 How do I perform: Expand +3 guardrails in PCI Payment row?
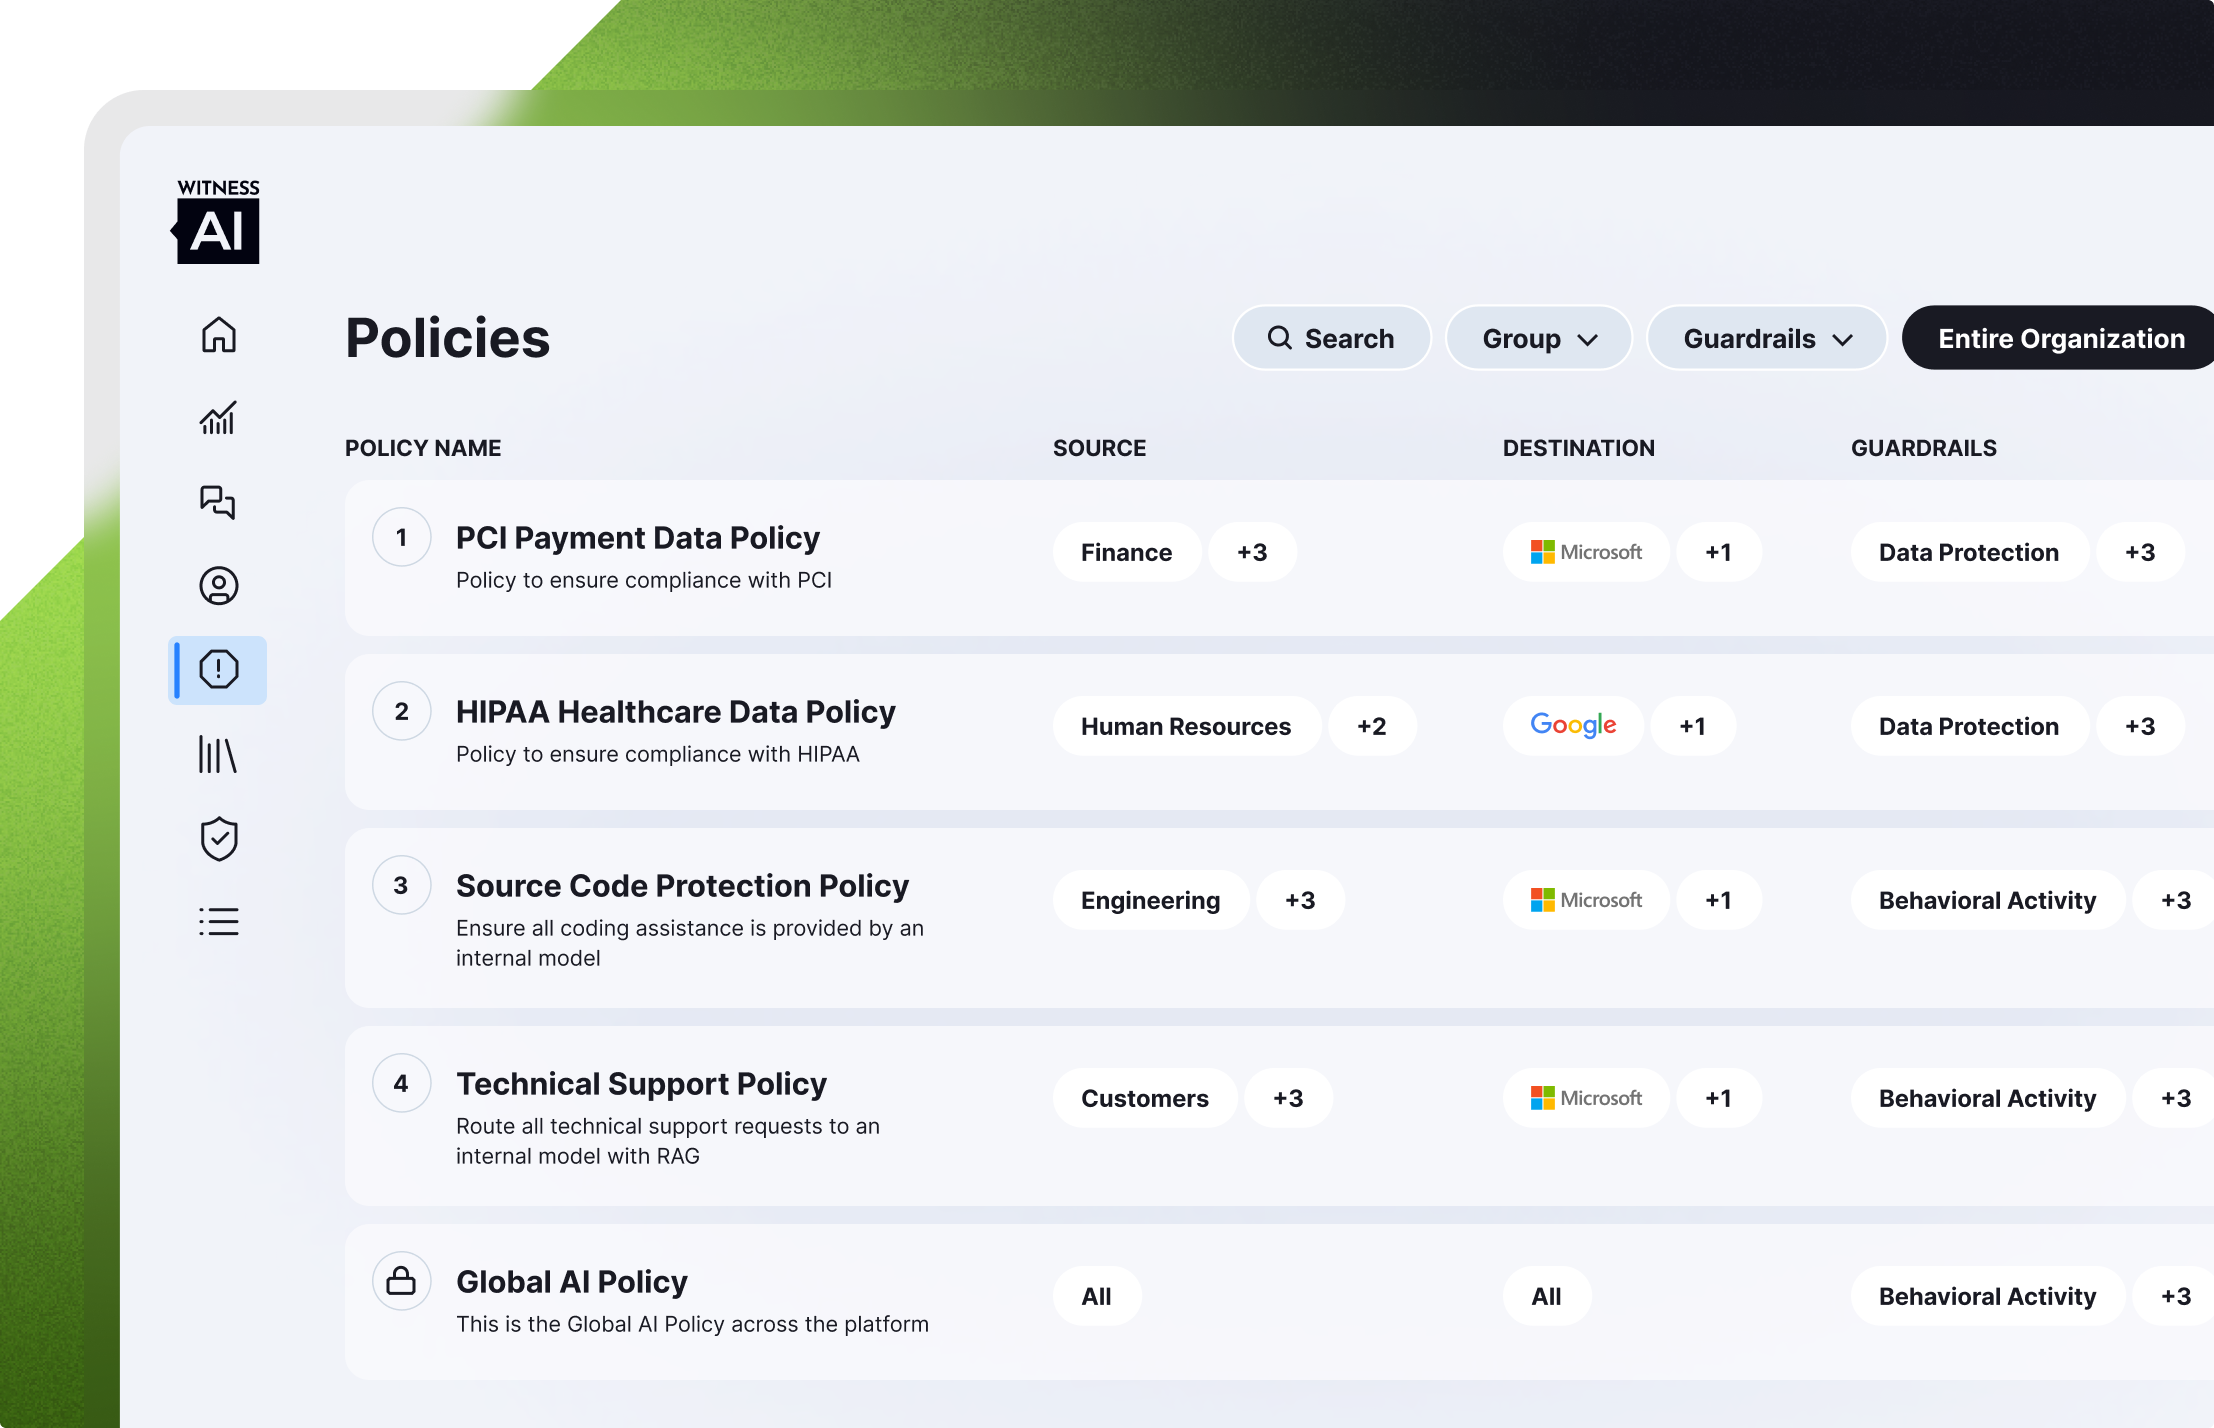pyautogui.click(x=2140, y=552)
